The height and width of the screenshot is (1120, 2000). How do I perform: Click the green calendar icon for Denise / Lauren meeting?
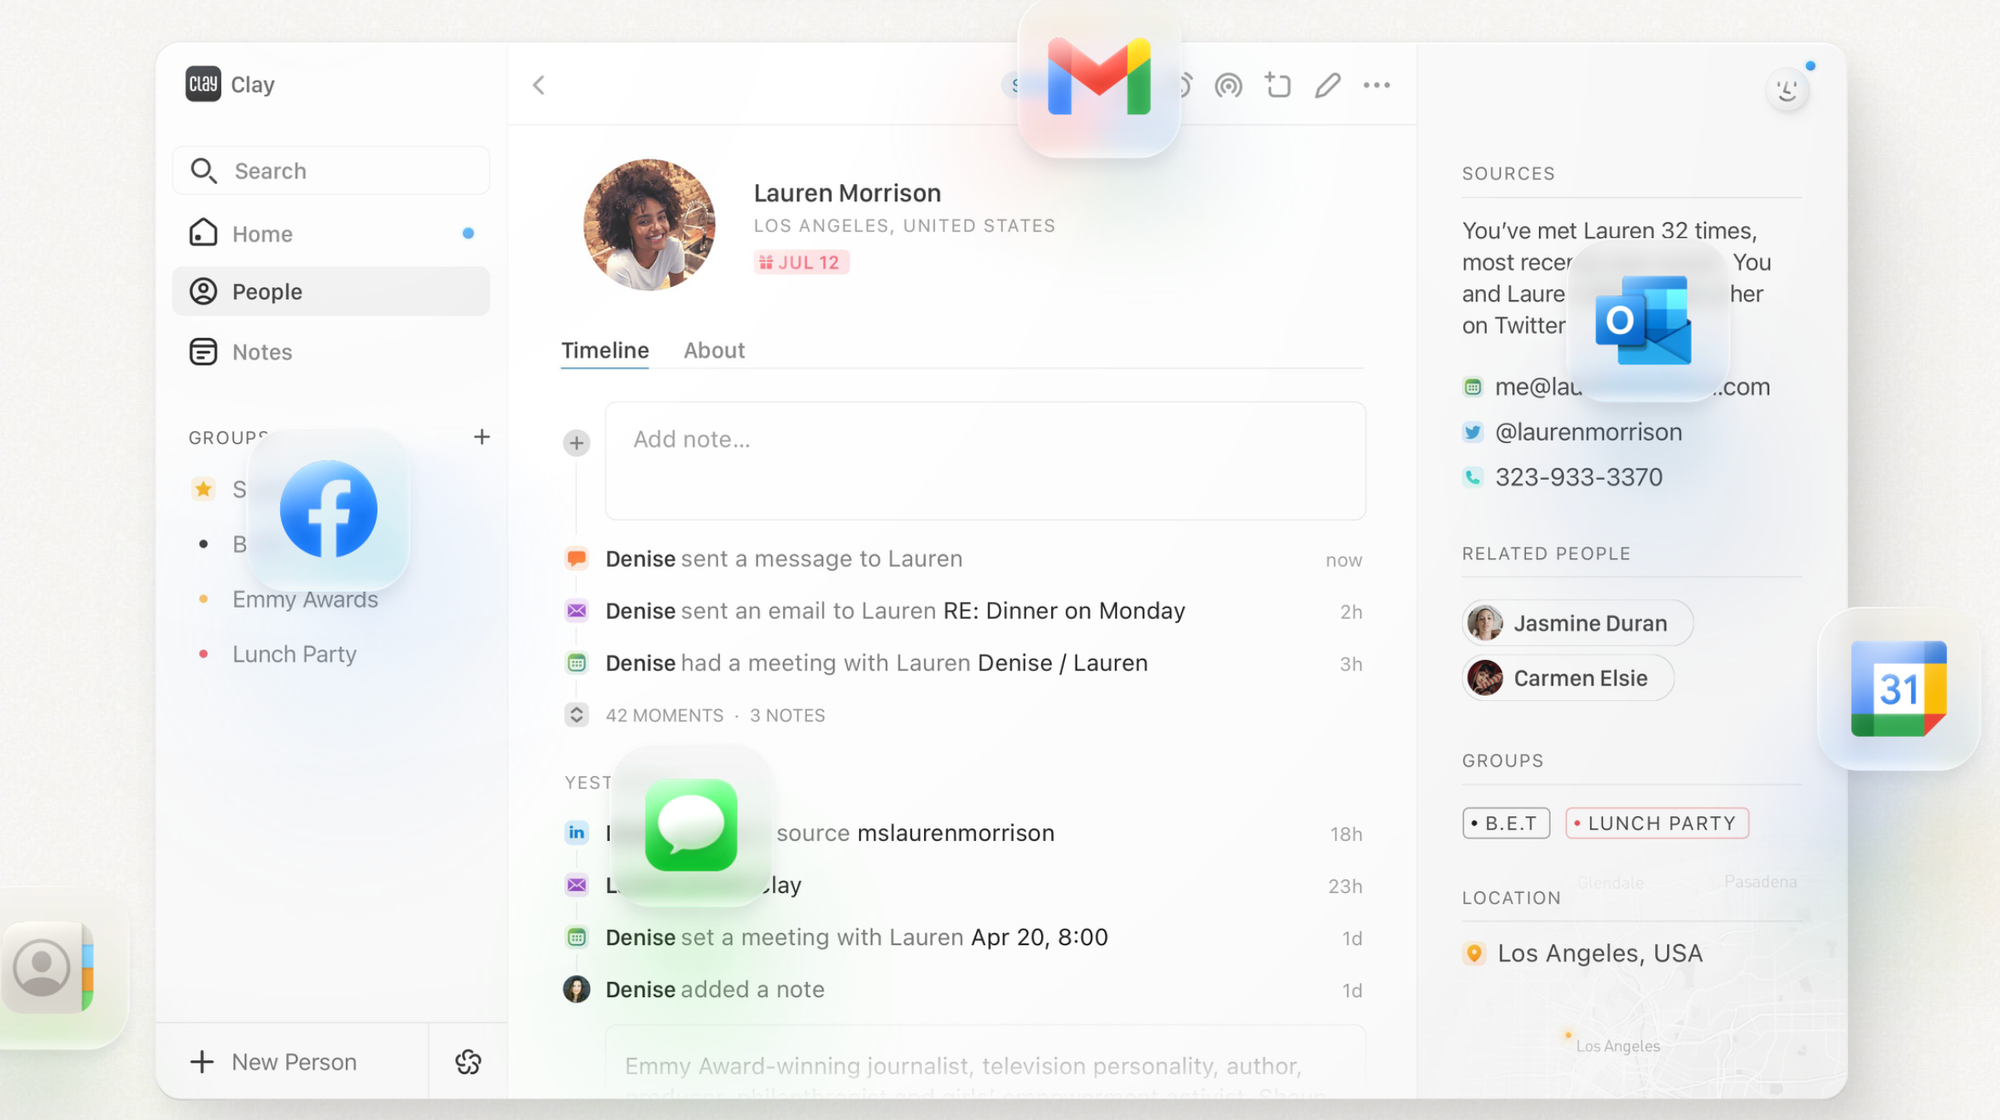pyautogui.click(x=577, y=663)
